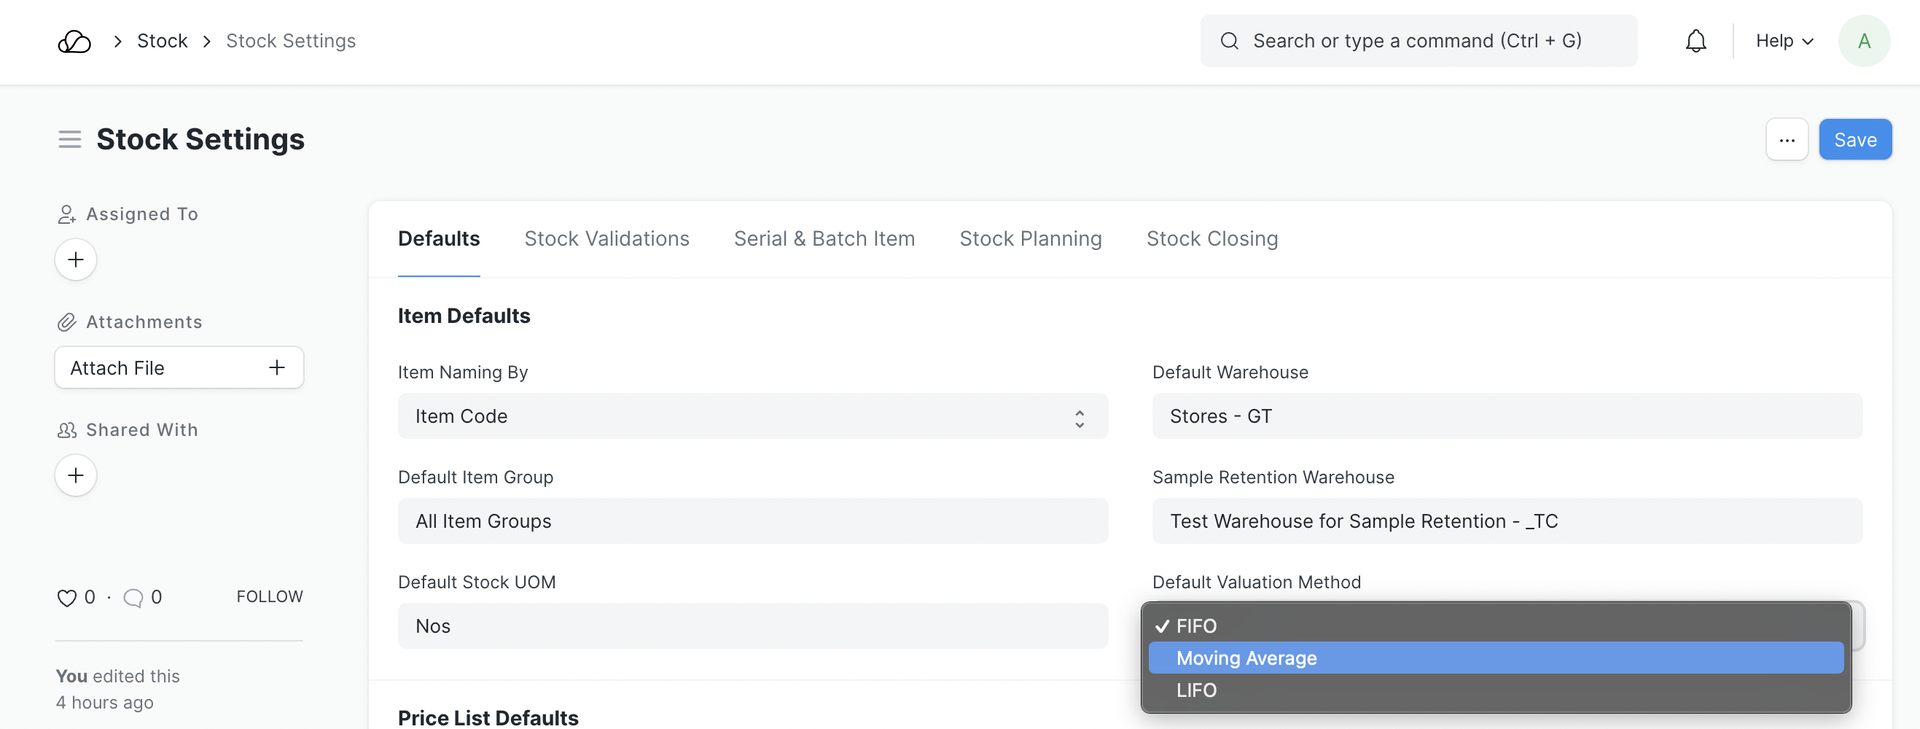Click the heart like icon
The width and height of the screenshot is (1920, 729).
pyautogui.click(x=67, y=598)
